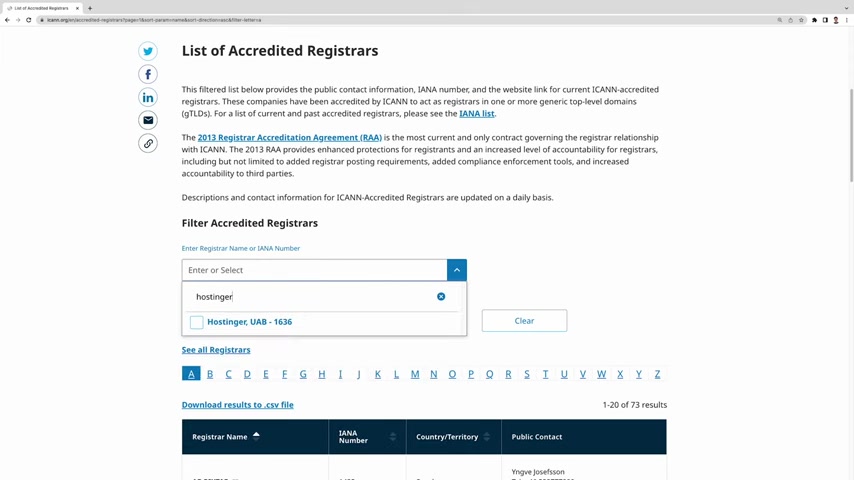Filter registrars by letter R

(x=508, y=374)
